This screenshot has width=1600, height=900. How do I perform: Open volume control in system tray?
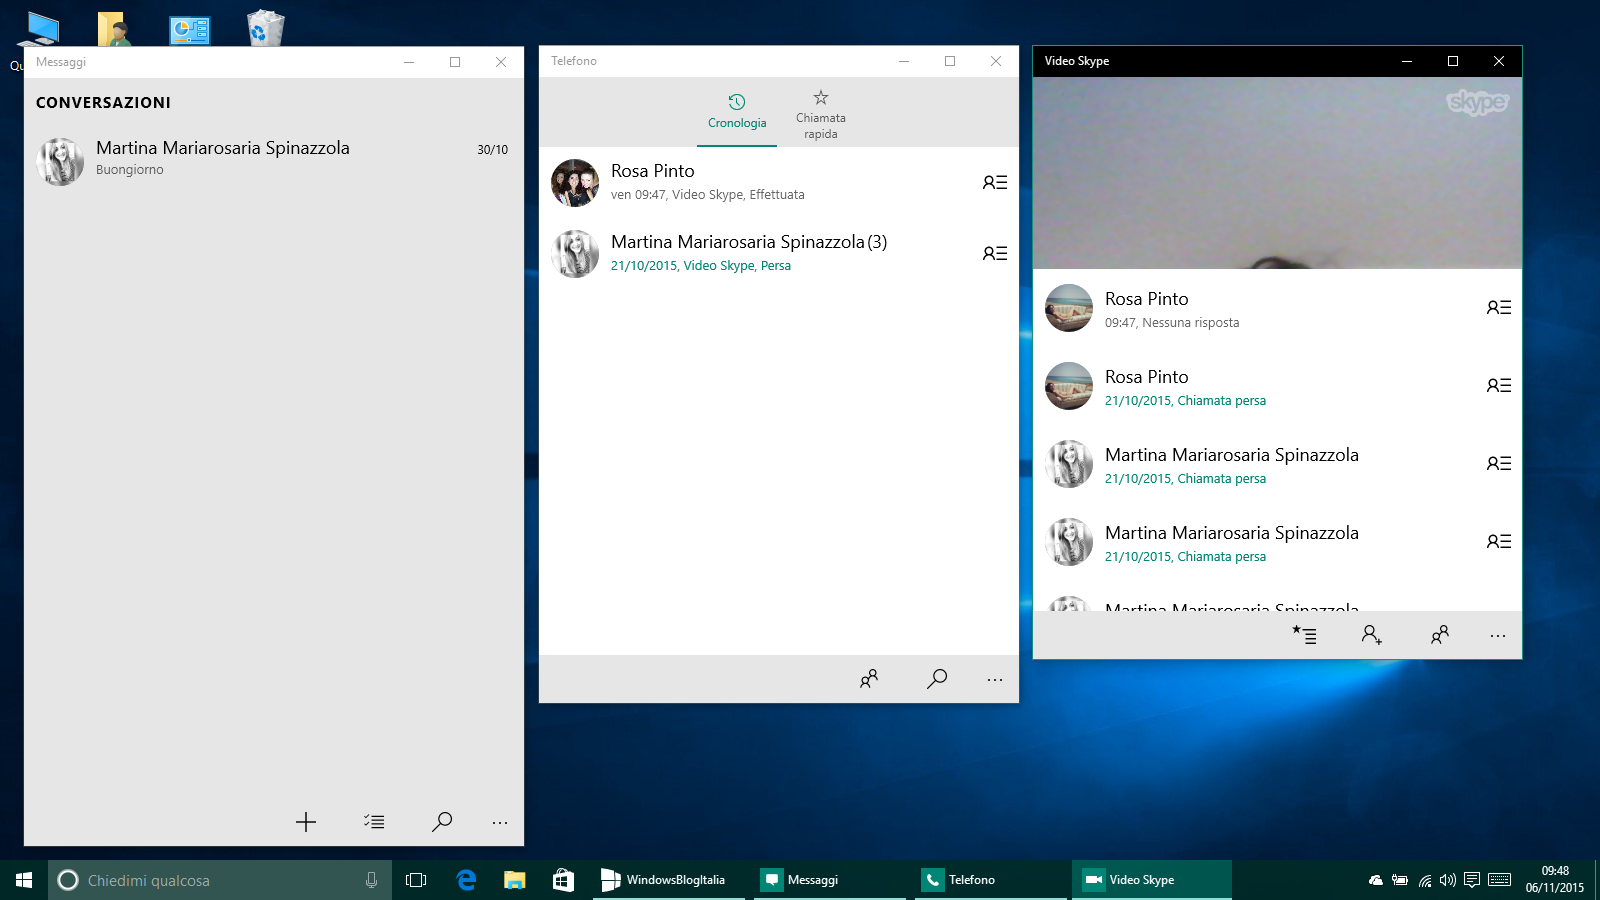click(x=1448, y=880)
